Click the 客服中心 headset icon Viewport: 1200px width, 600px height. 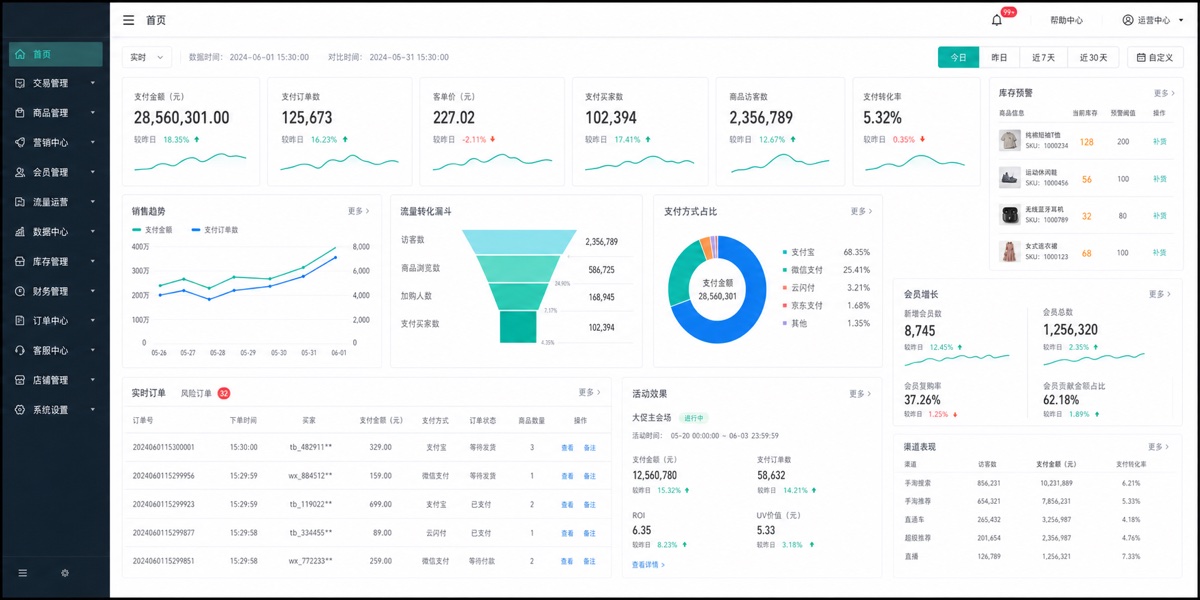pyautogui.click(x=21, y=351)
